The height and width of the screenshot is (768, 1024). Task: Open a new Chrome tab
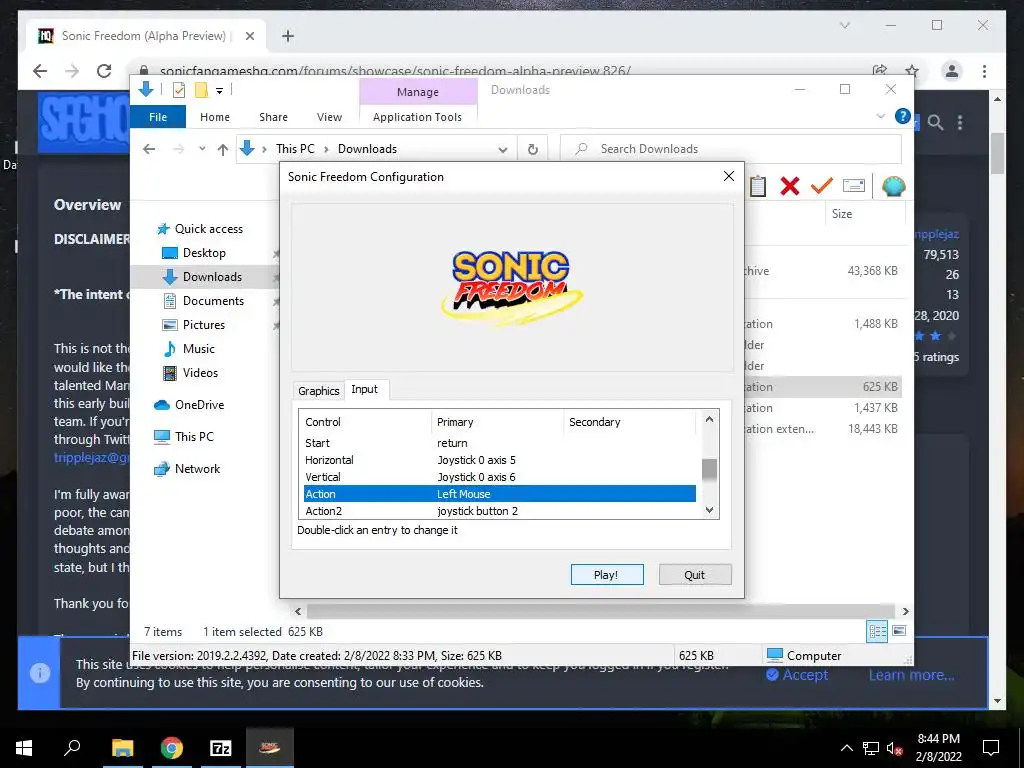pos(288,36)
